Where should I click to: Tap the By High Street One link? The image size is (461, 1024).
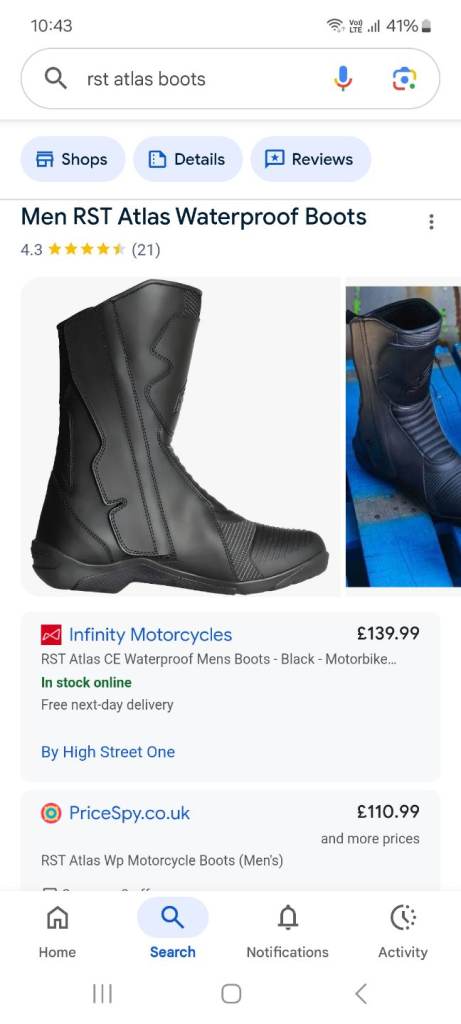(108, 752)
